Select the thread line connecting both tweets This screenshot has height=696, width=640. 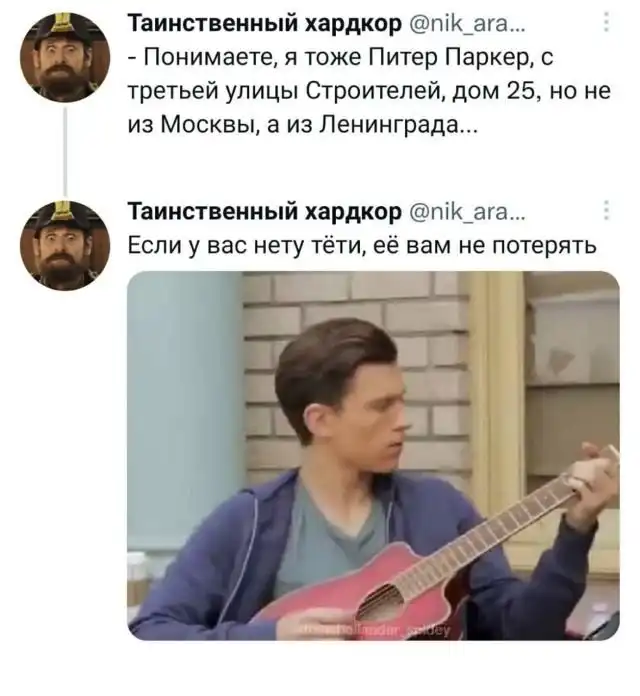click(65, 151)
